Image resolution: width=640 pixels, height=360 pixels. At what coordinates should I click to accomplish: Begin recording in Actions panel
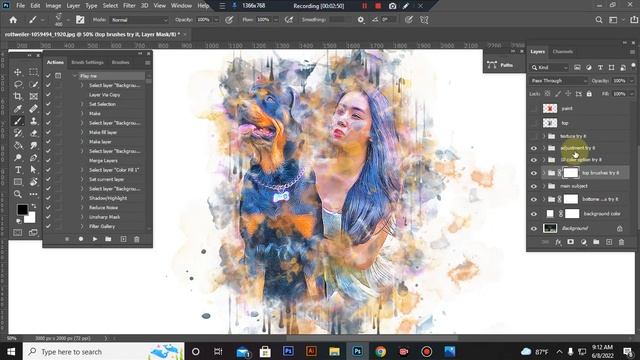(x=81, y=239)
